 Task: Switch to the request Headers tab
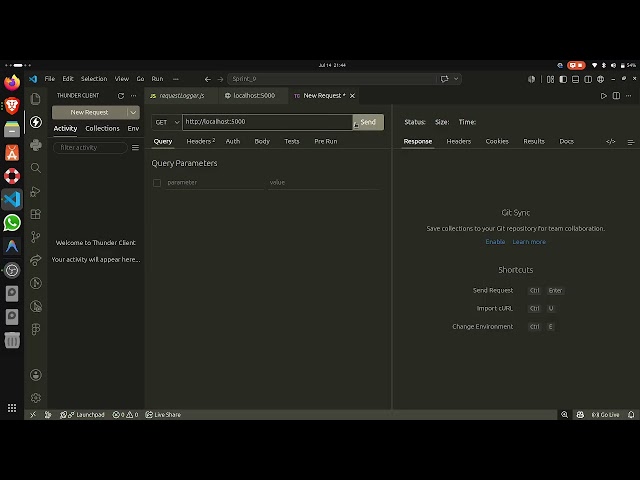pyautogui.click(x=200, y=141)
